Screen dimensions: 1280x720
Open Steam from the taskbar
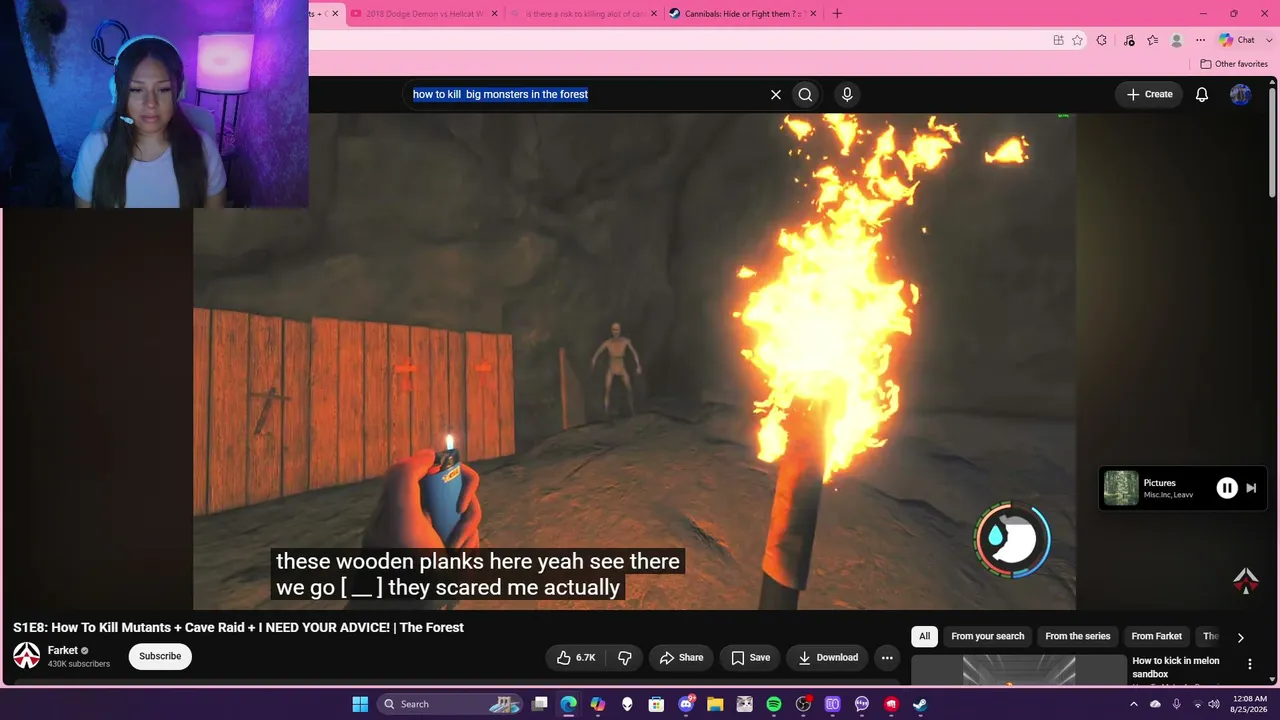[920, 704]
